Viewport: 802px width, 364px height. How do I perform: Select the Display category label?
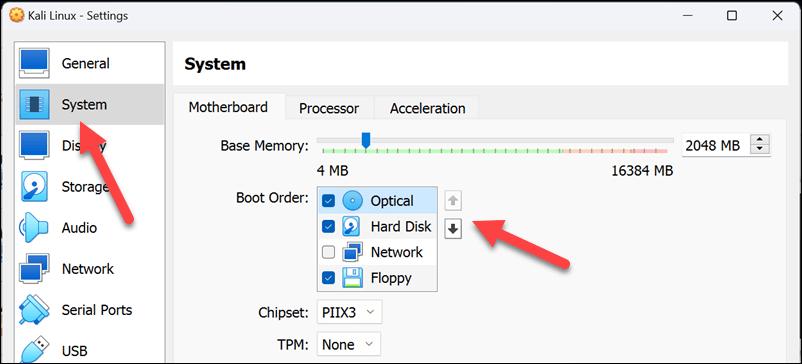[x=84, y=146]
